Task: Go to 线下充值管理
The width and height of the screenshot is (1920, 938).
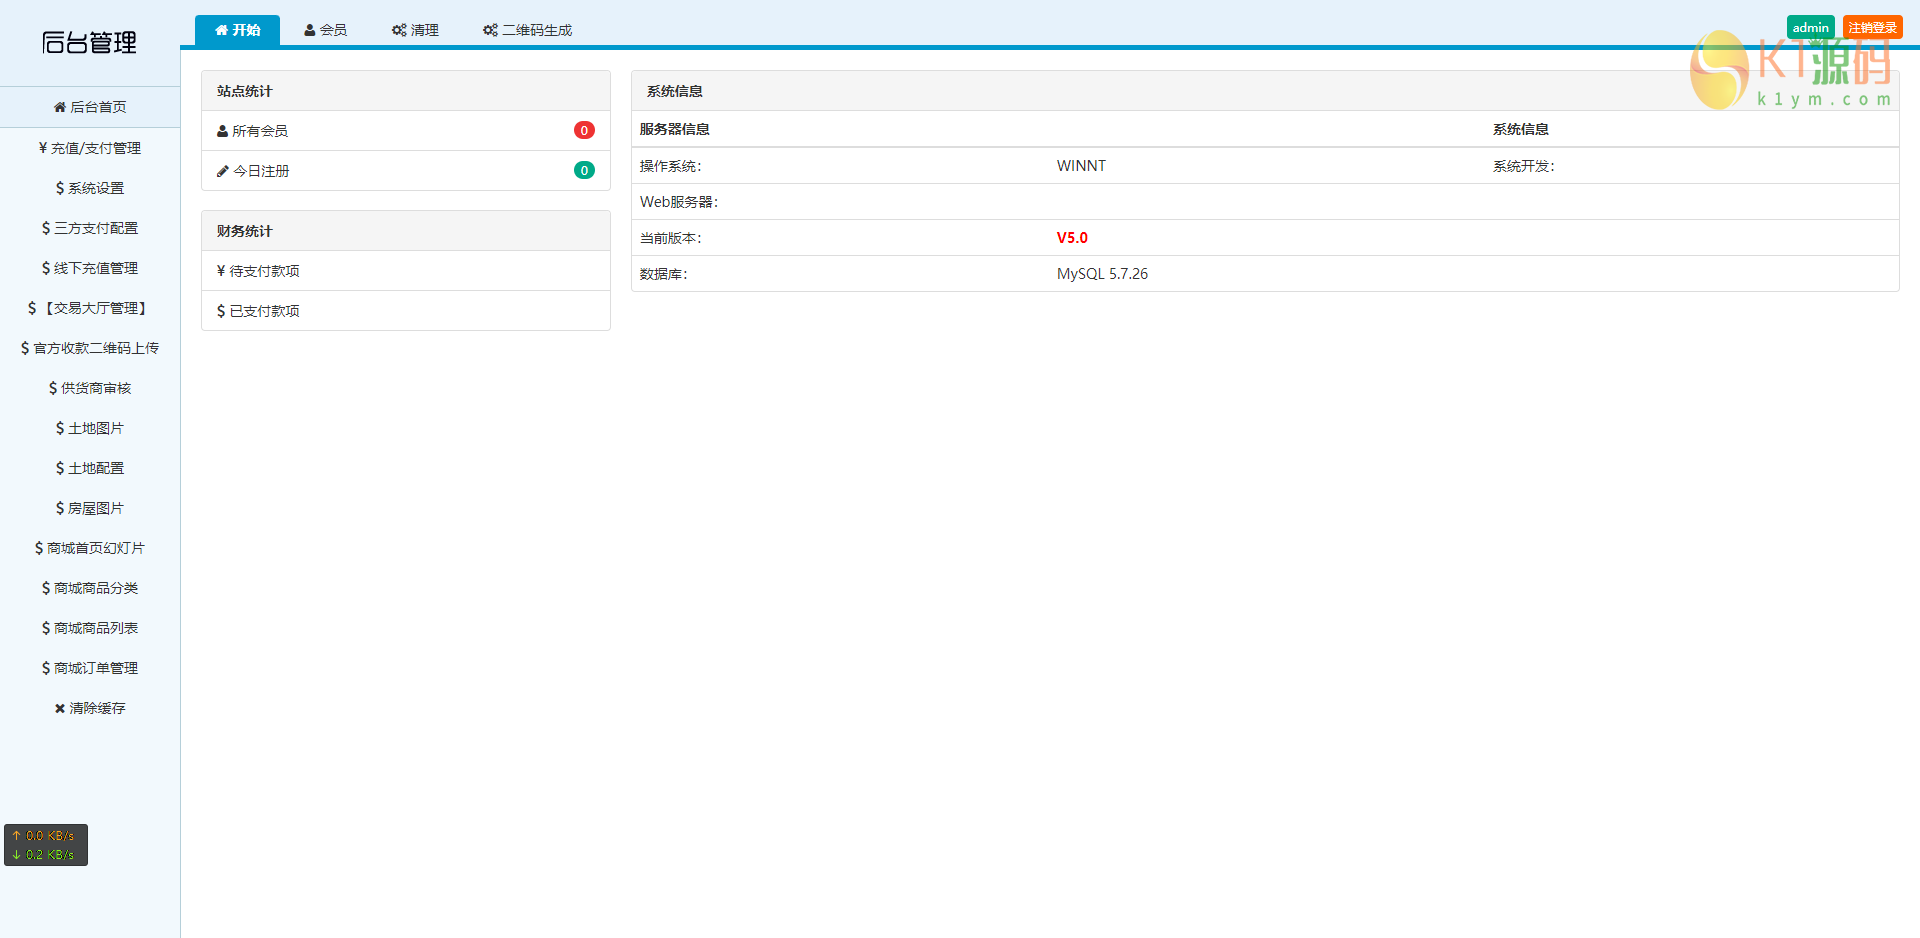Action: [90, 268]
